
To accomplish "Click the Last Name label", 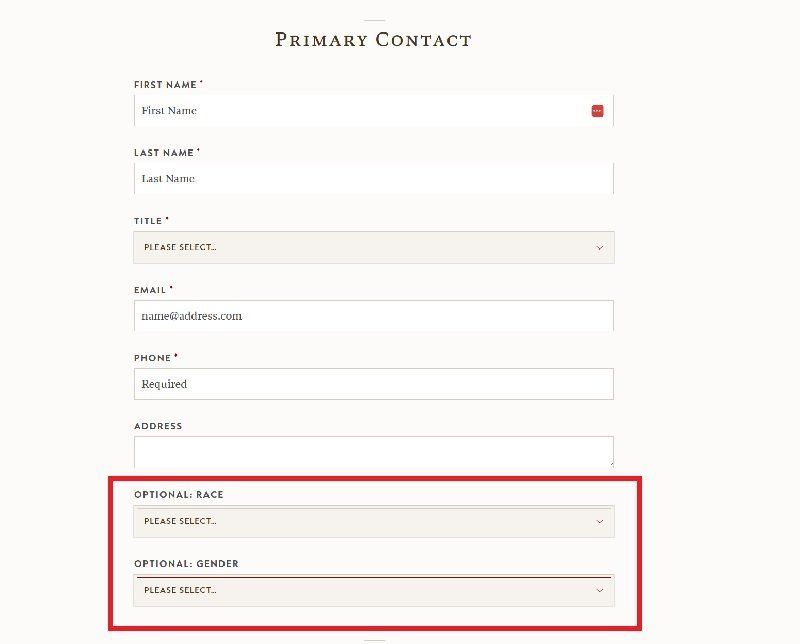I will 164,153.
